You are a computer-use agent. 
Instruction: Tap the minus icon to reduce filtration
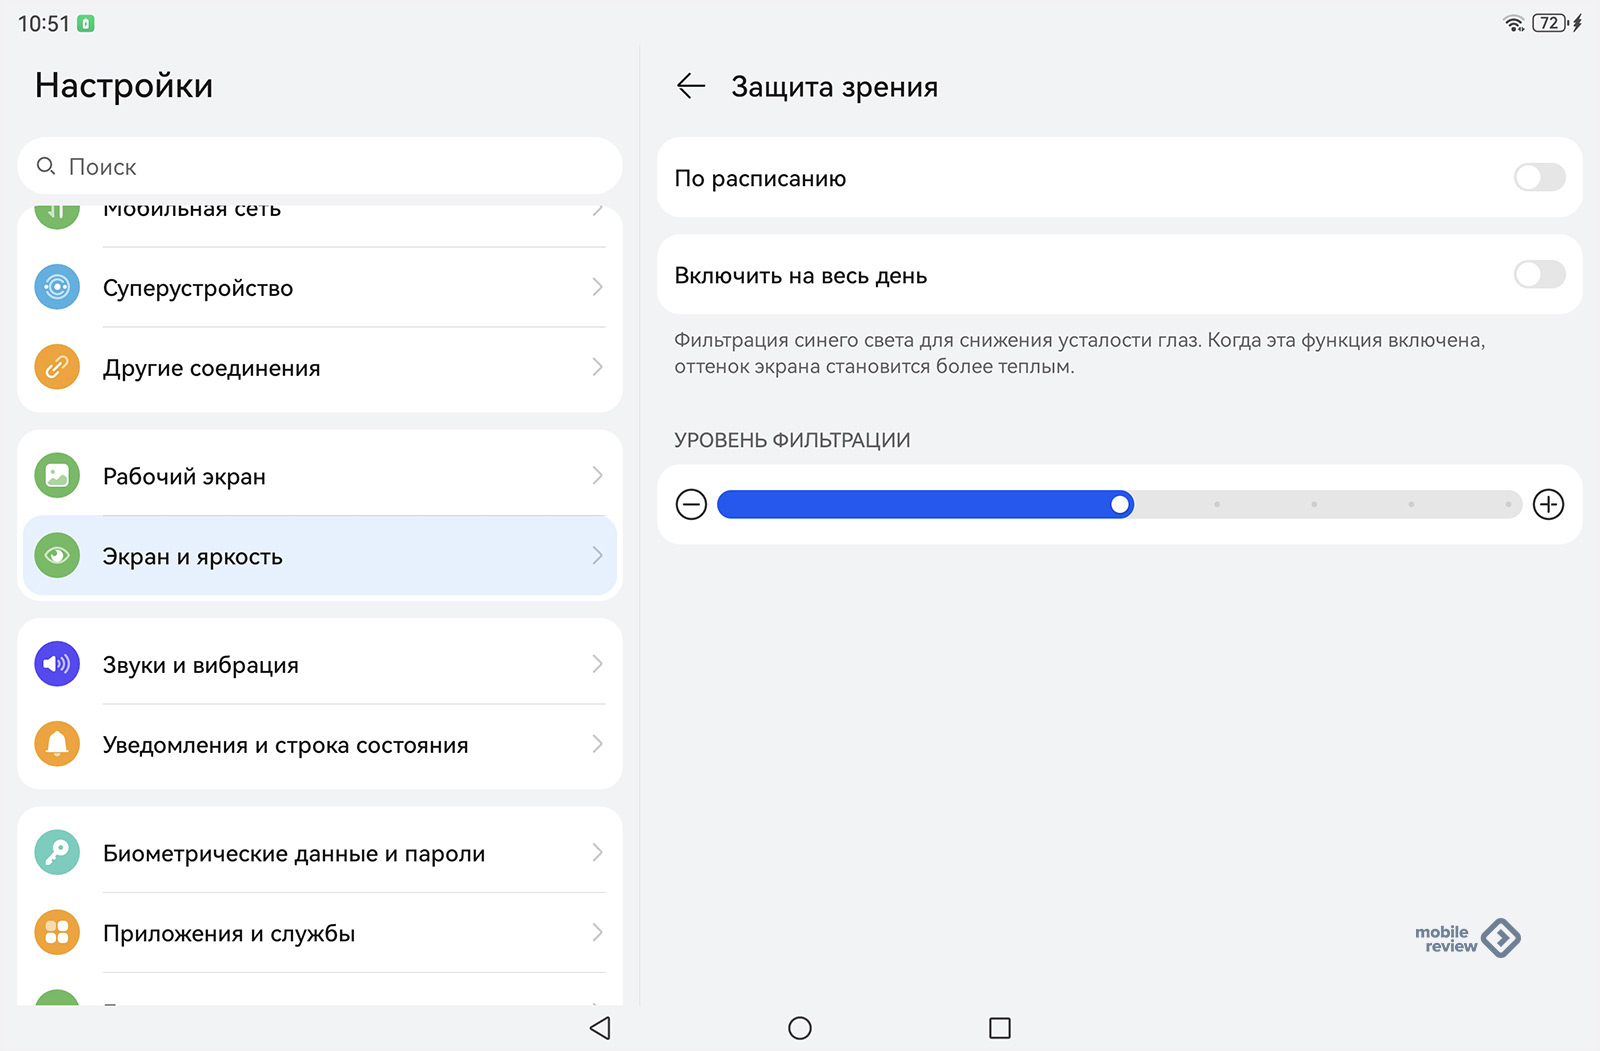pos(691,505)
